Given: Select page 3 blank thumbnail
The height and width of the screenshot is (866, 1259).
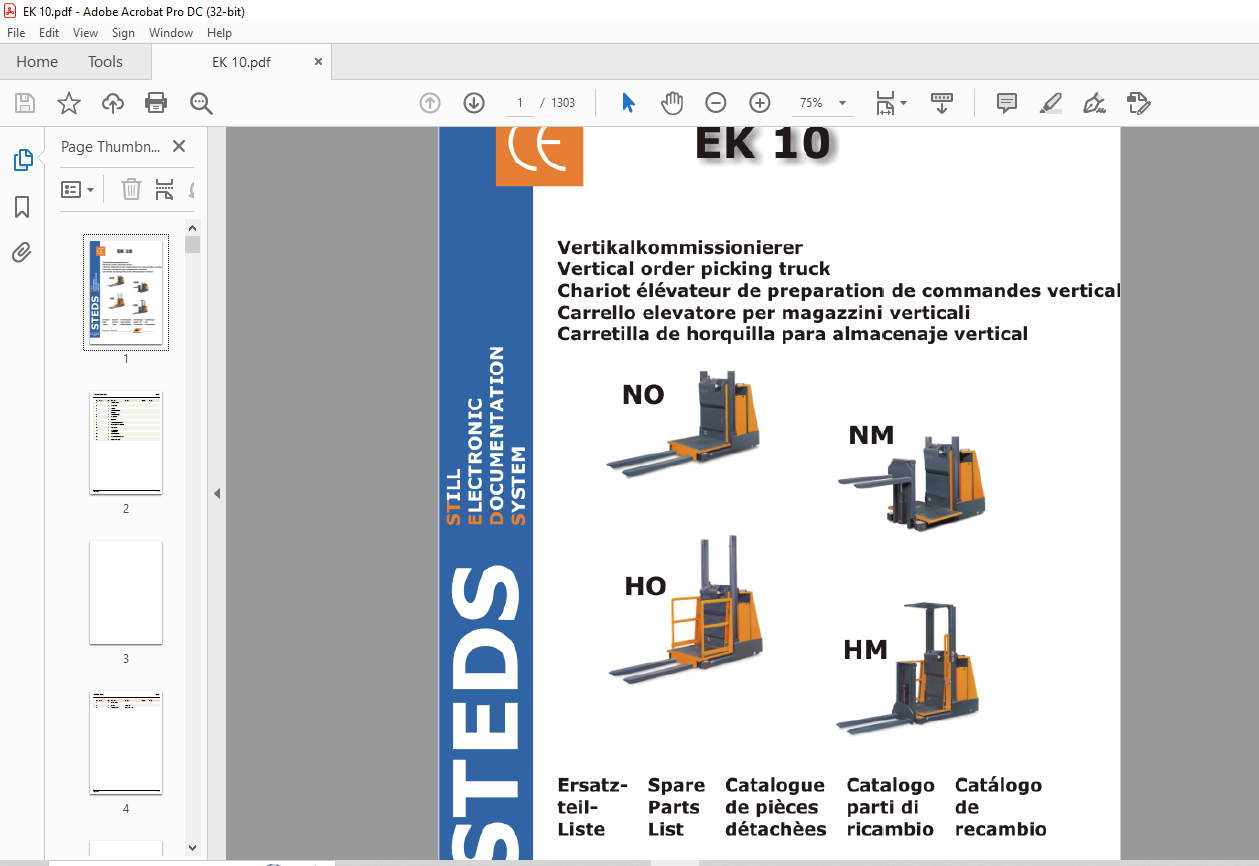Looking at the screenshot, I should (126, 593).
